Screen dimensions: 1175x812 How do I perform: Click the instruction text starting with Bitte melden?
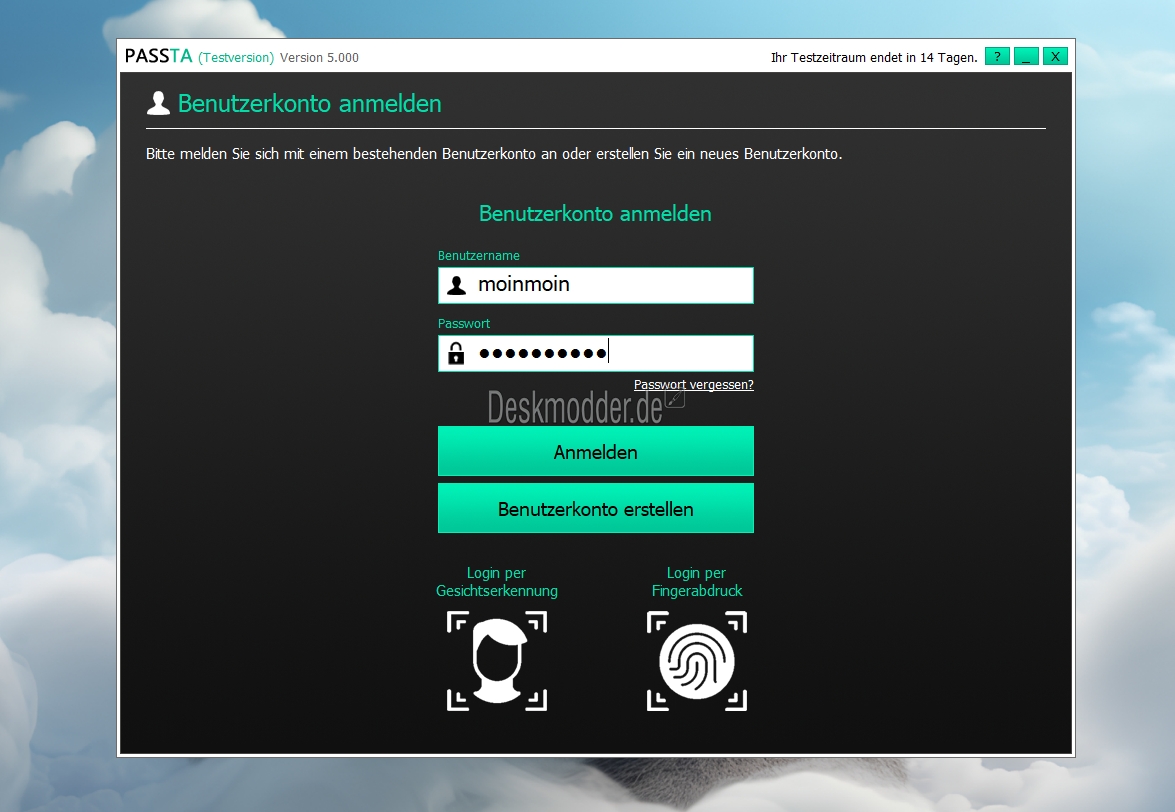point(494,154)
